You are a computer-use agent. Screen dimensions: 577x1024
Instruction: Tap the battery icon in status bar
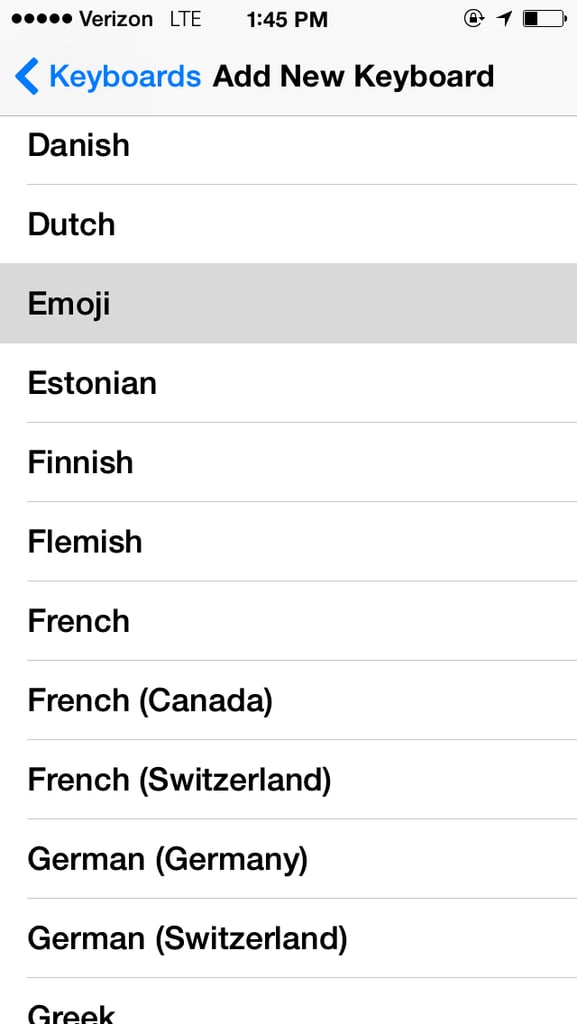[545, 19]
